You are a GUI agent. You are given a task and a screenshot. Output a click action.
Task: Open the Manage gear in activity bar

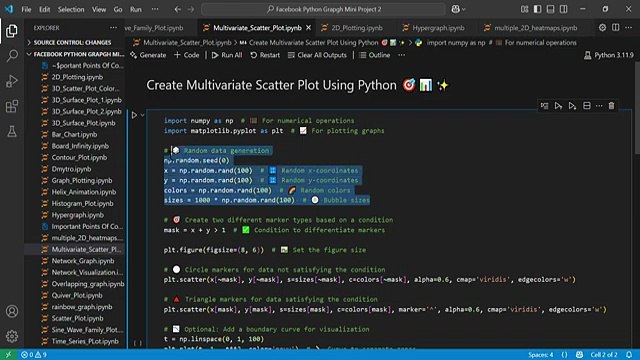12,336
